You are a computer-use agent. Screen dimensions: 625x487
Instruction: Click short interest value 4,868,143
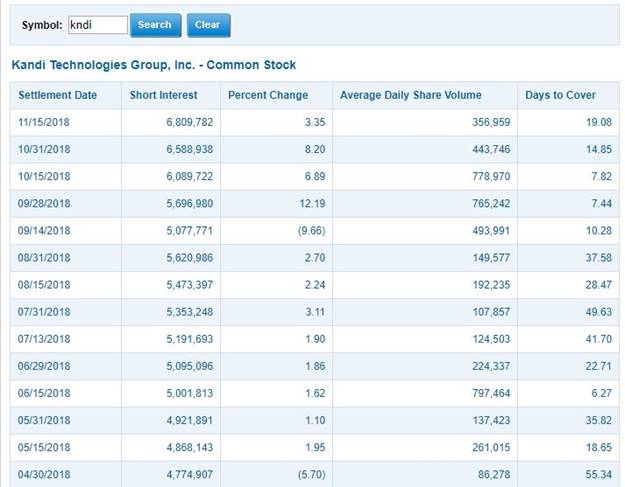click(x=190, y=448)
